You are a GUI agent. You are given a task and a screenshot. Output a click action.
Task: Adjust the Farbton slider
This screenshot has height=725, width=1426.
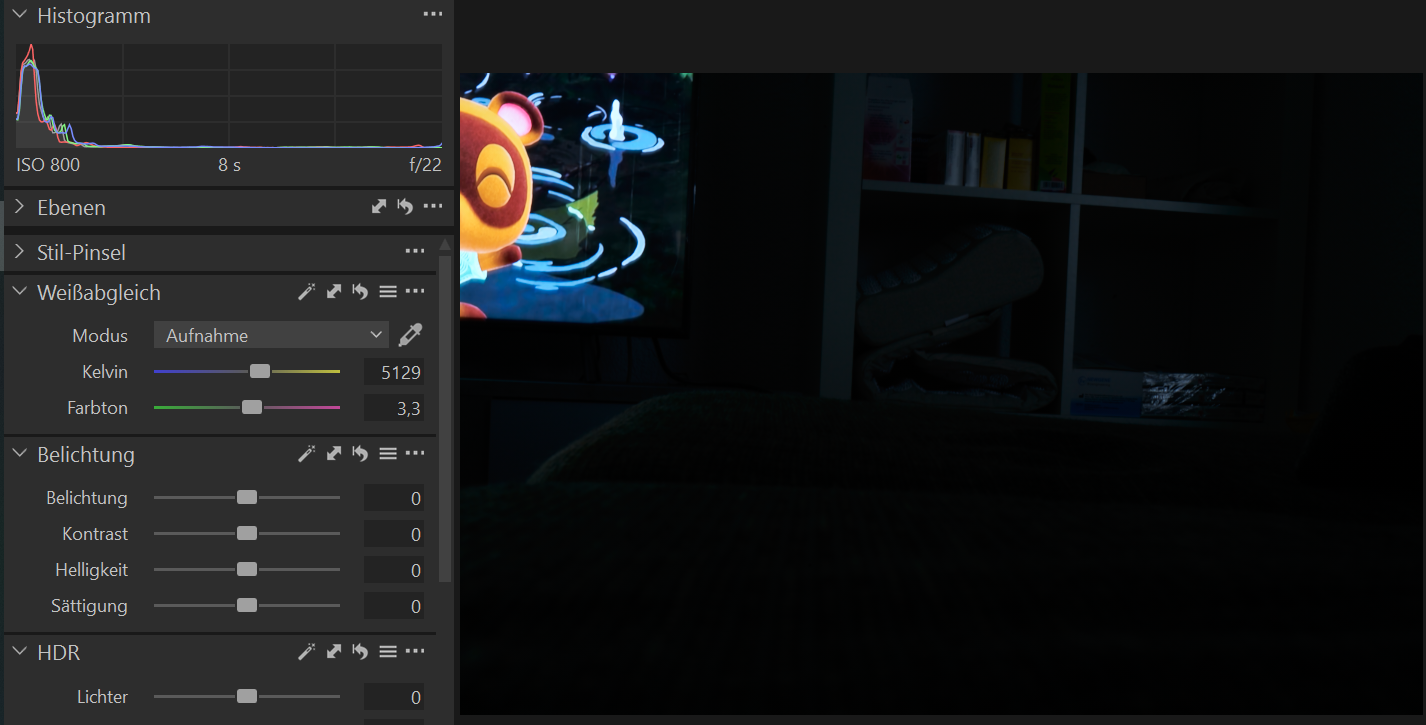(x=247, y=407)
